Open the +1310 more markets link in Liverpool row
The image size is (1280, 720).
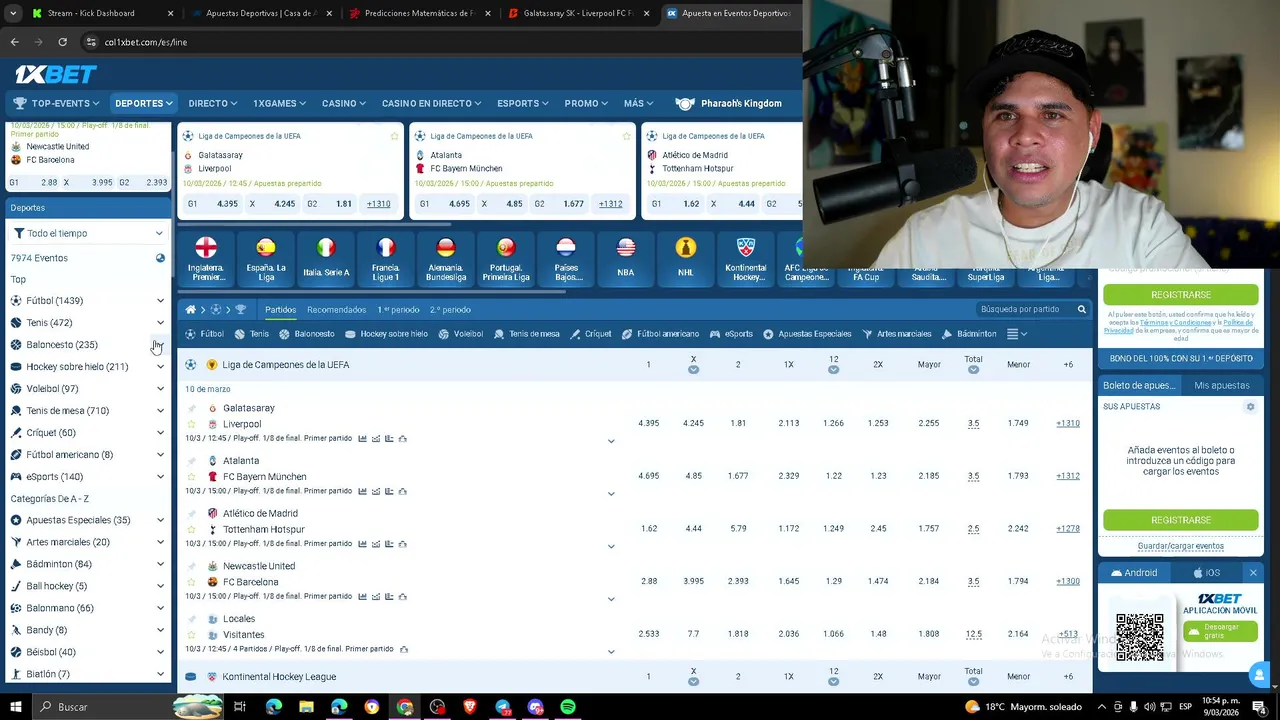(1068, 424)
